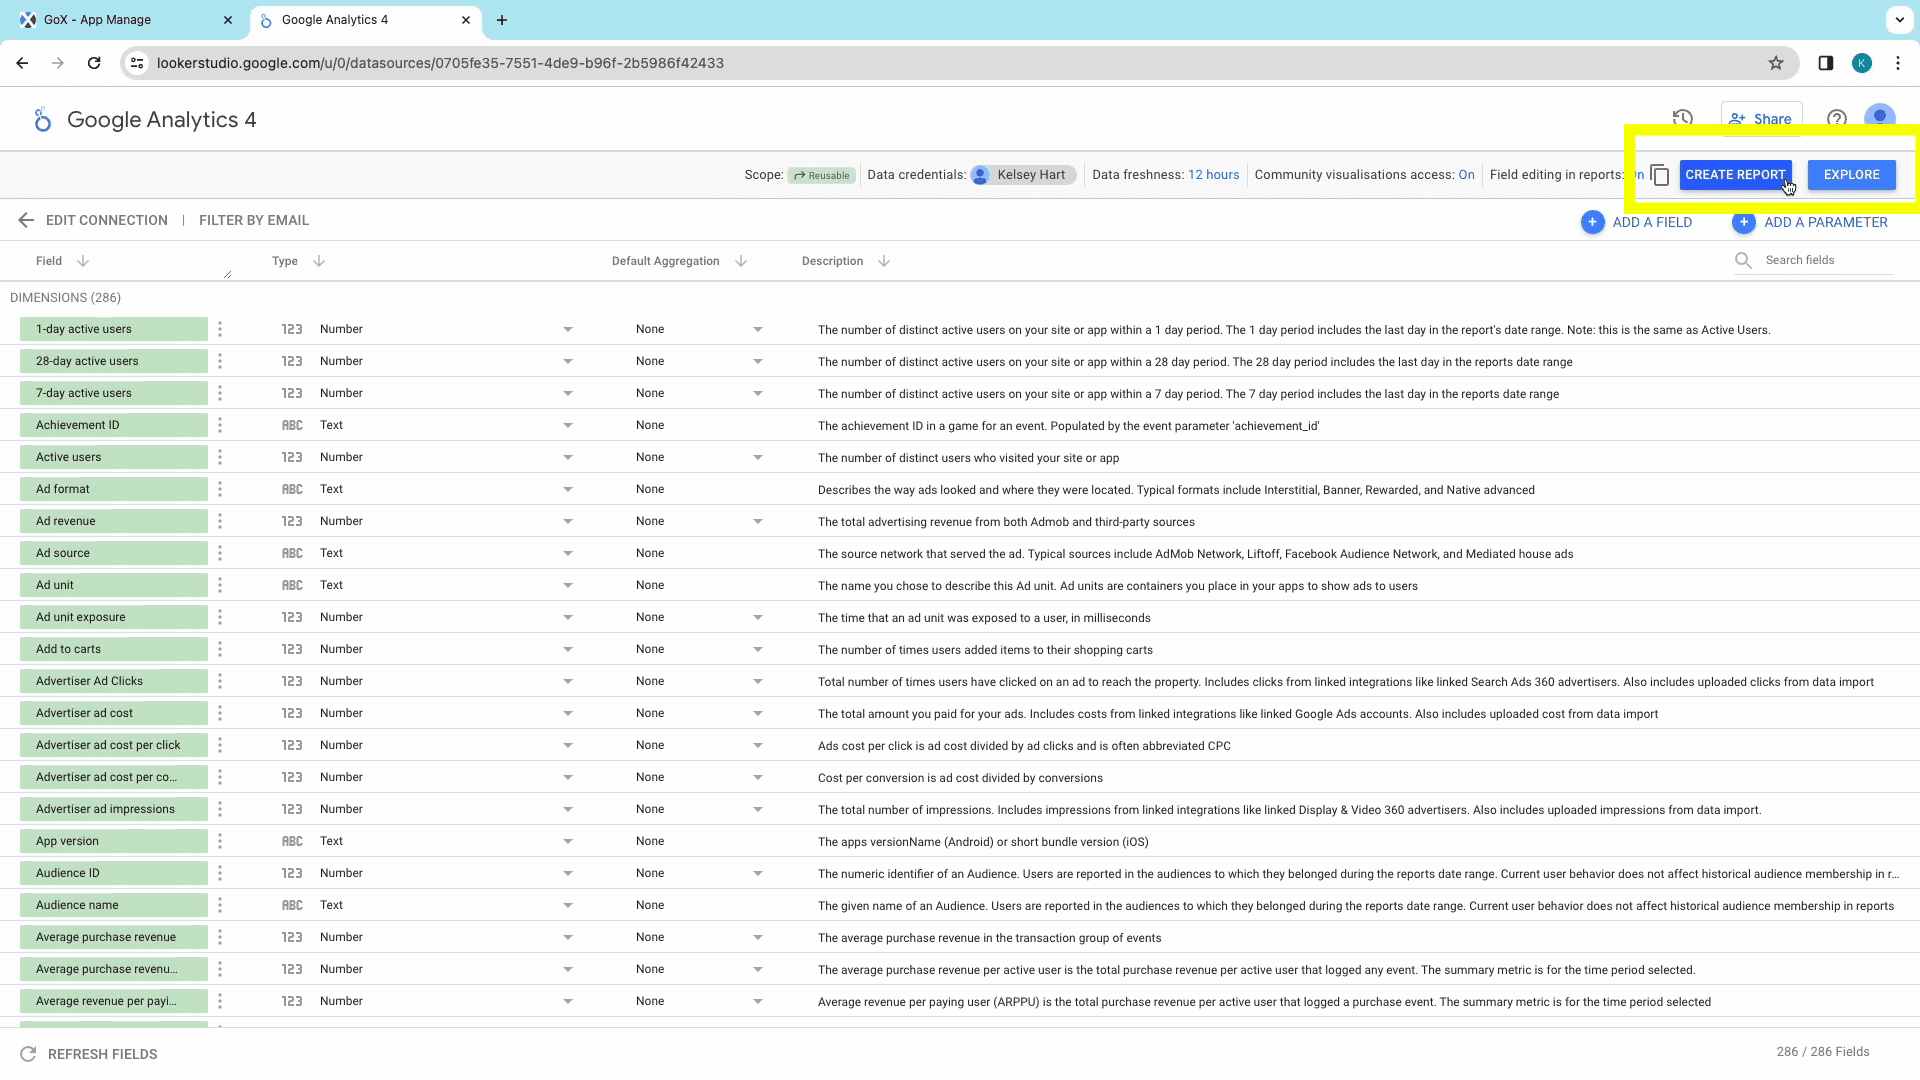Click EDIT CONNECTION link
Screen dimensions: 1920x1080
pyautogui.click(x=107, y=220)
